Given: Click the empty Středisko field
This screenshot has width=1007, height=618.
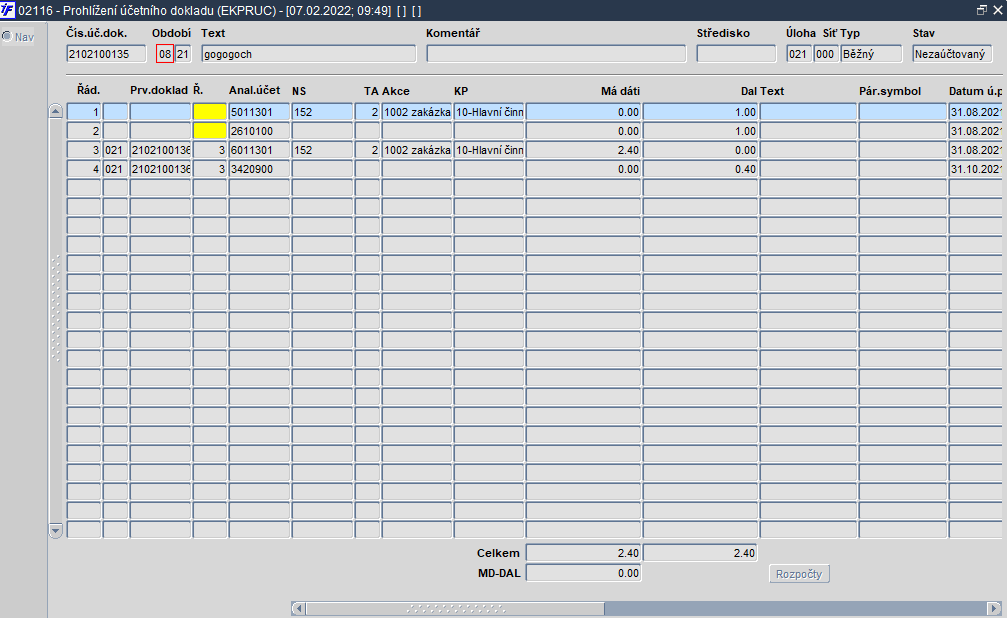Looking at the screenshot, I should coord(736,54).
